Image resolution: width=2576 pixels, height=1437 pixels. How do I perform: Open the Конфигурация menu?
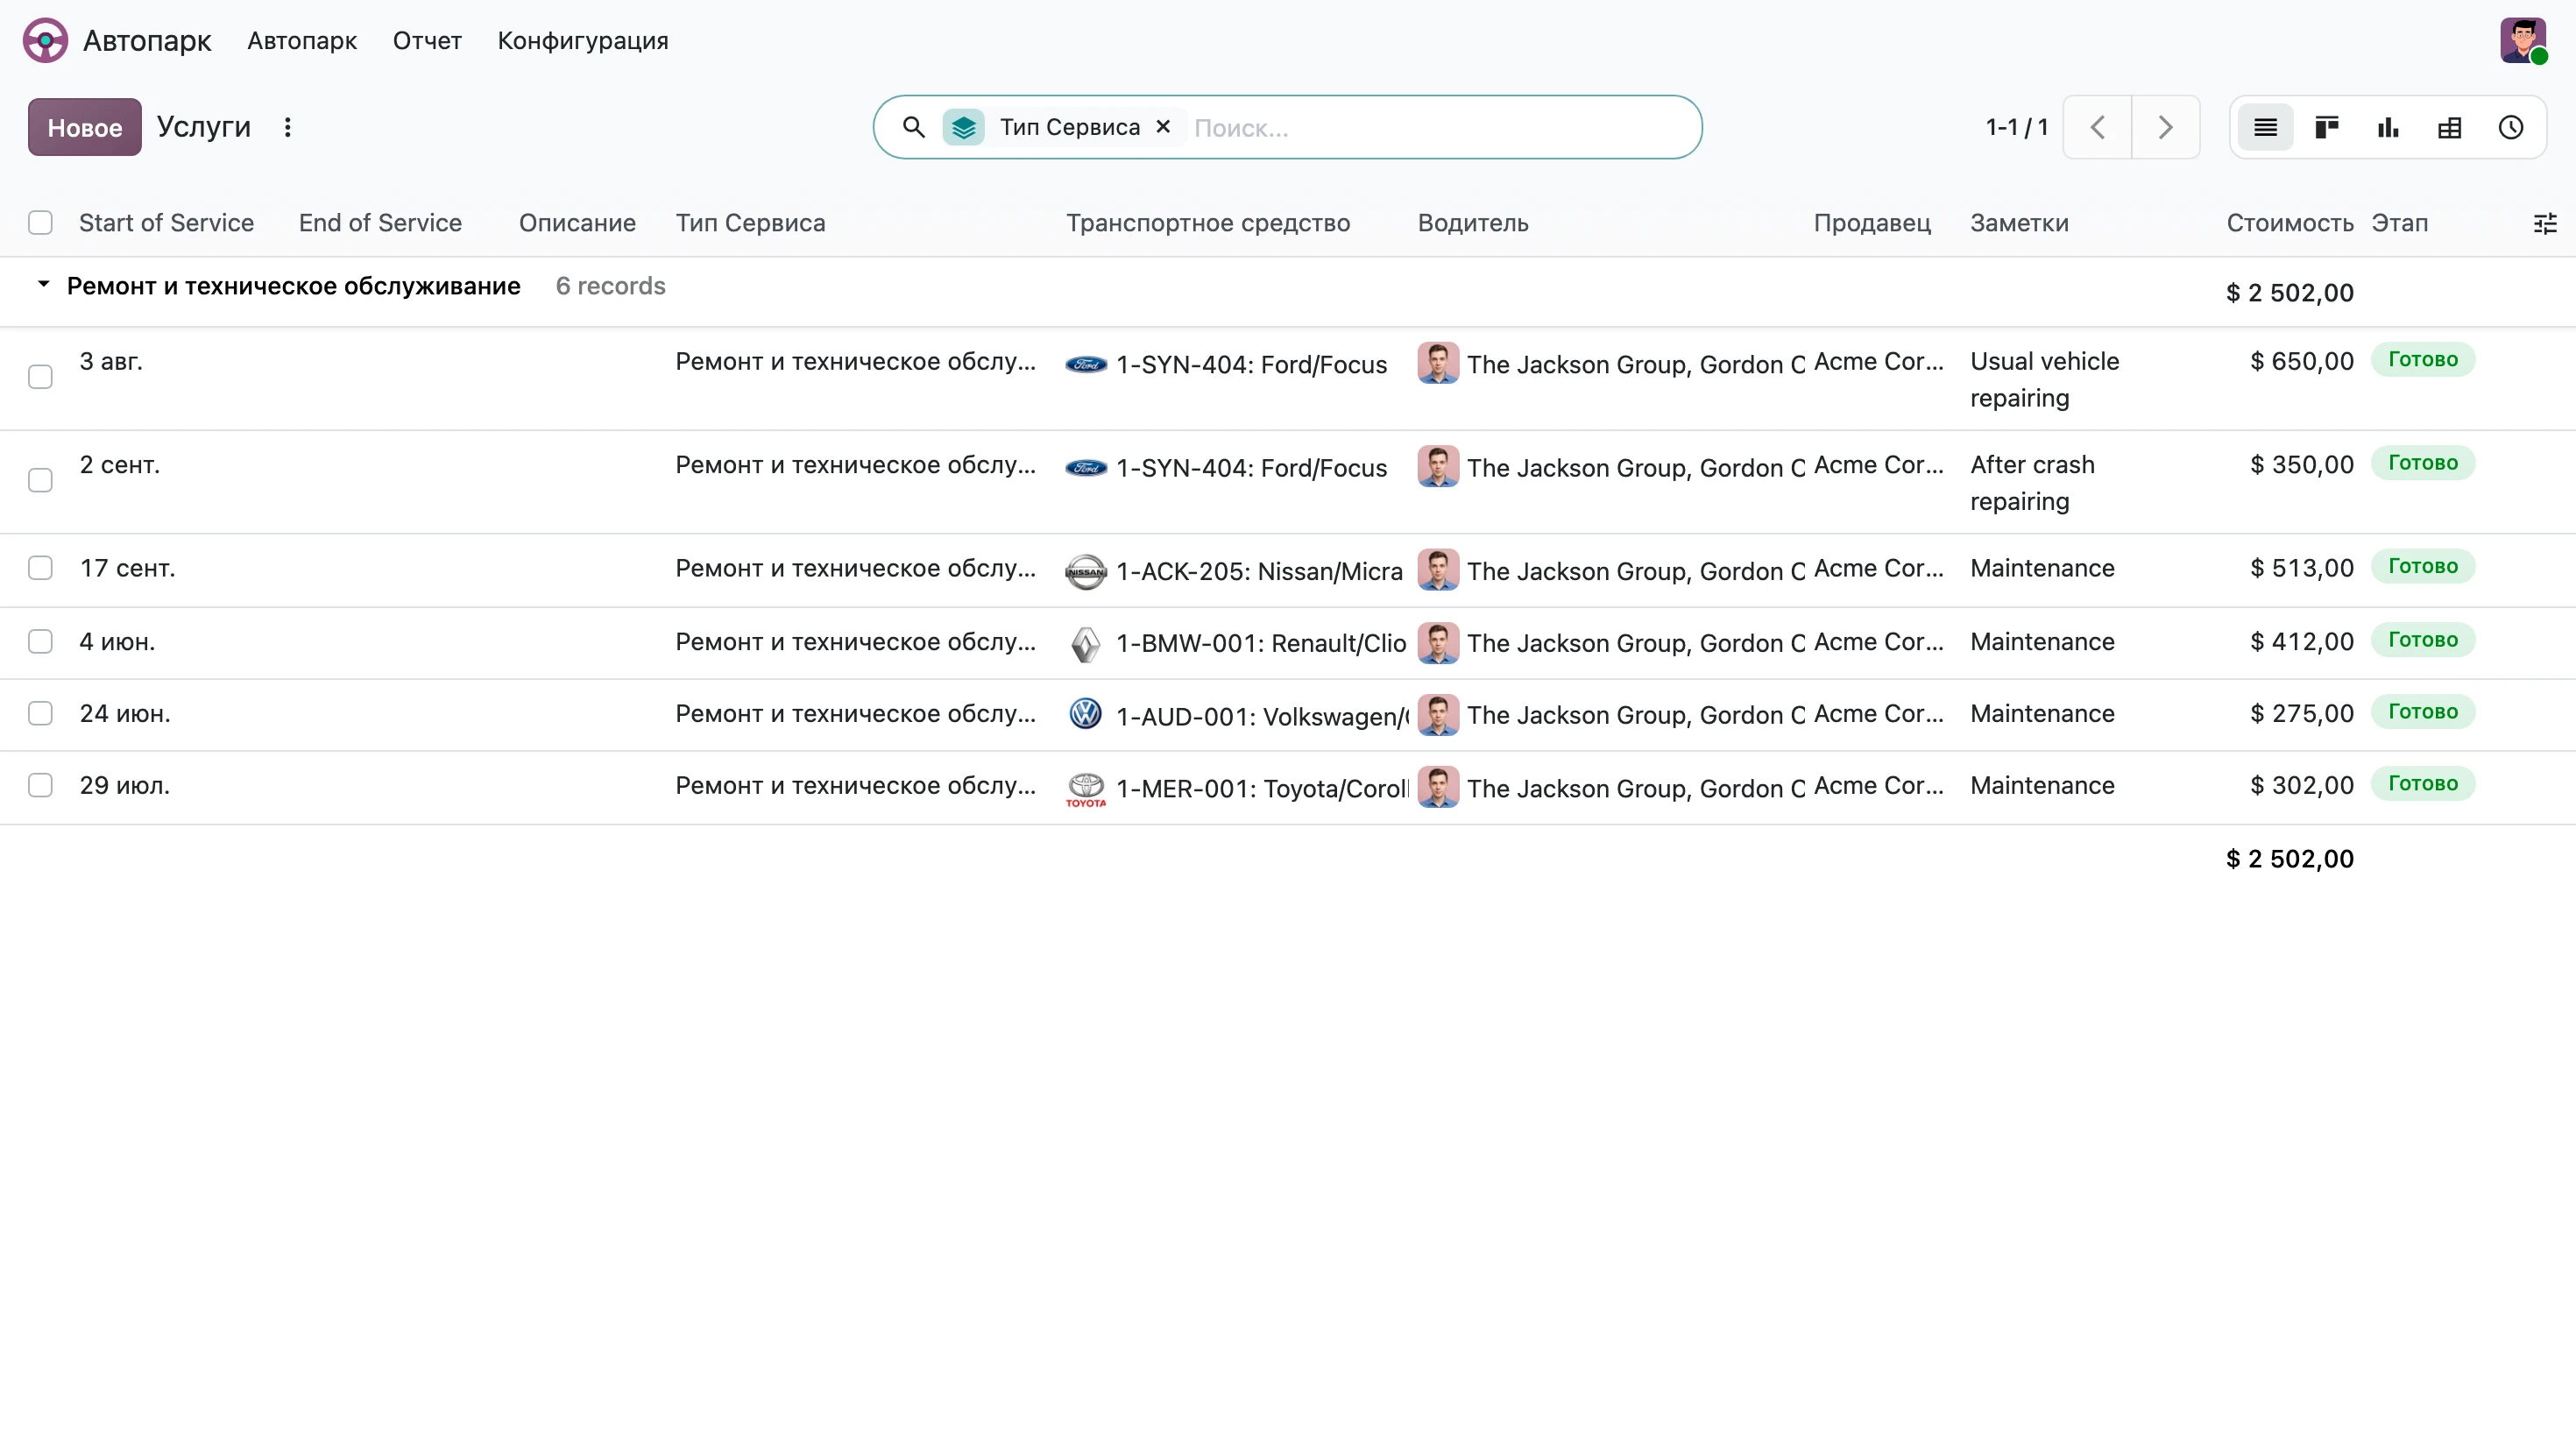click(583, 41)
